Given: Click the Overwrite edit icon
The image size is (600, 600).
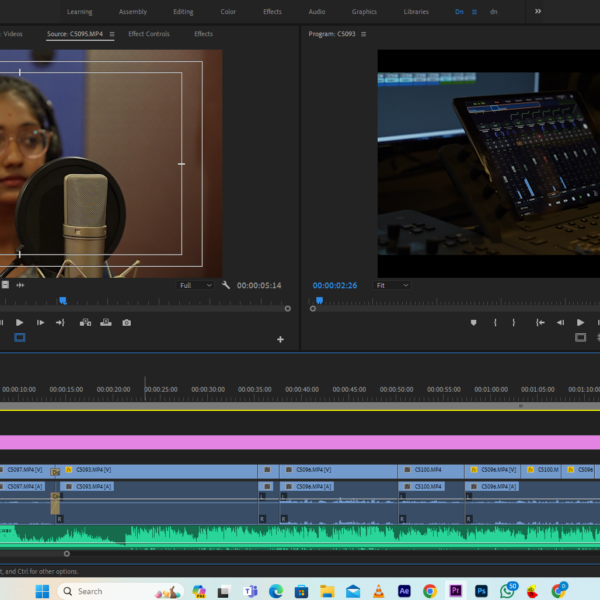Looking at the screenshot, I should 106,323.
